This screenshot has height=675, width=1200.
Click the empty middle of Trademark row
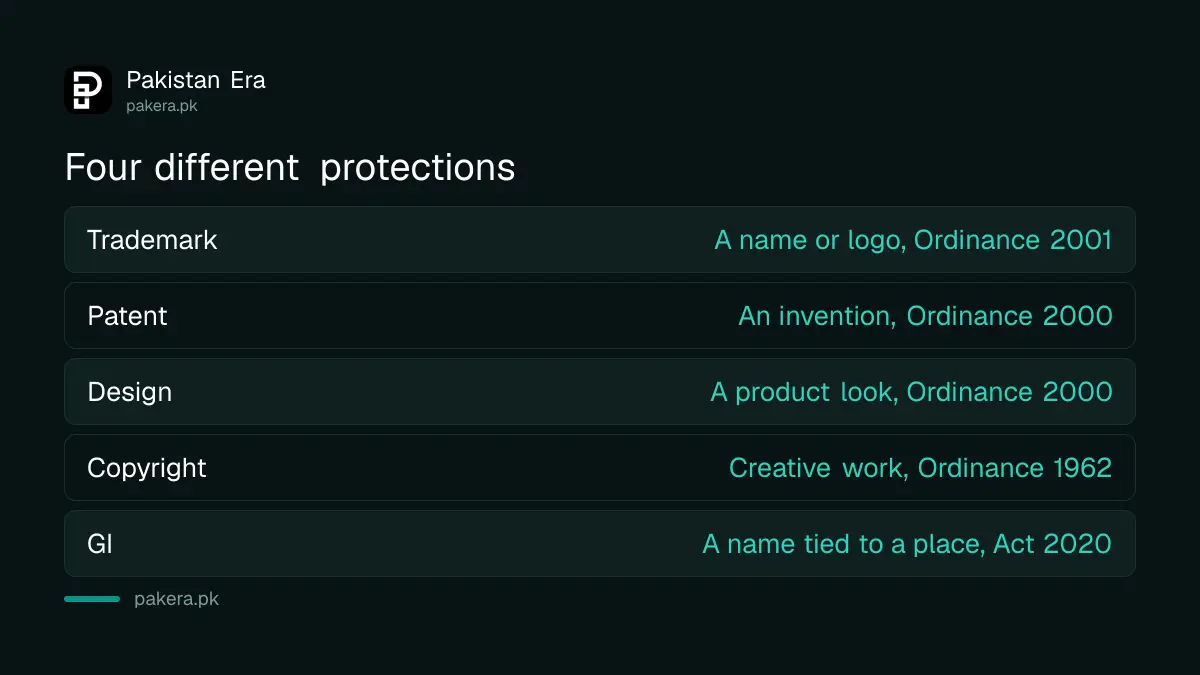[x=466, y=240]
